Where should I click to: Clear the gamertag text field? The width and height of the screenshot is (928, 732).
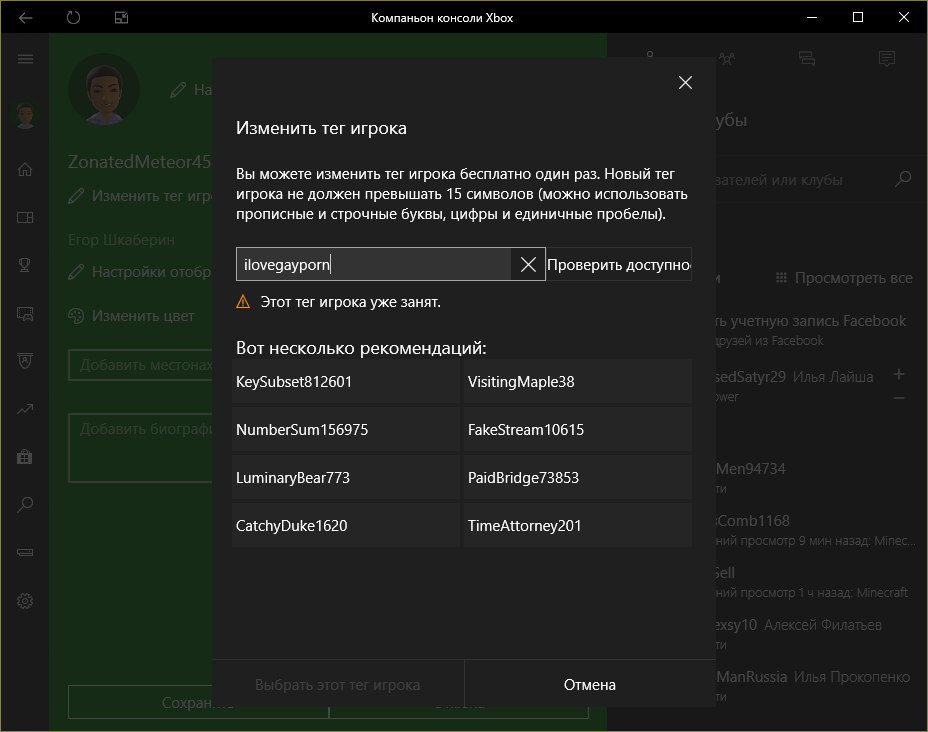[x=528, y=265]
